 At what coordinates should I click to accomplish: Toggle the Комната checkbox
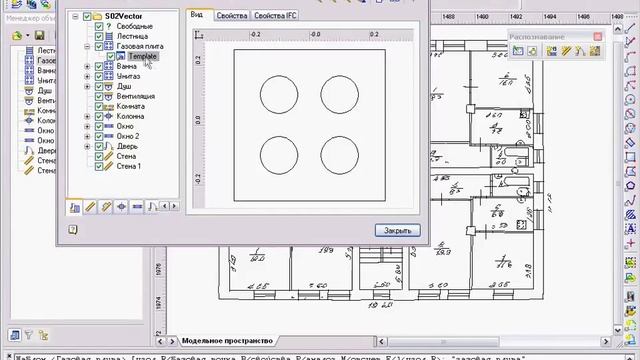(99, 107)
